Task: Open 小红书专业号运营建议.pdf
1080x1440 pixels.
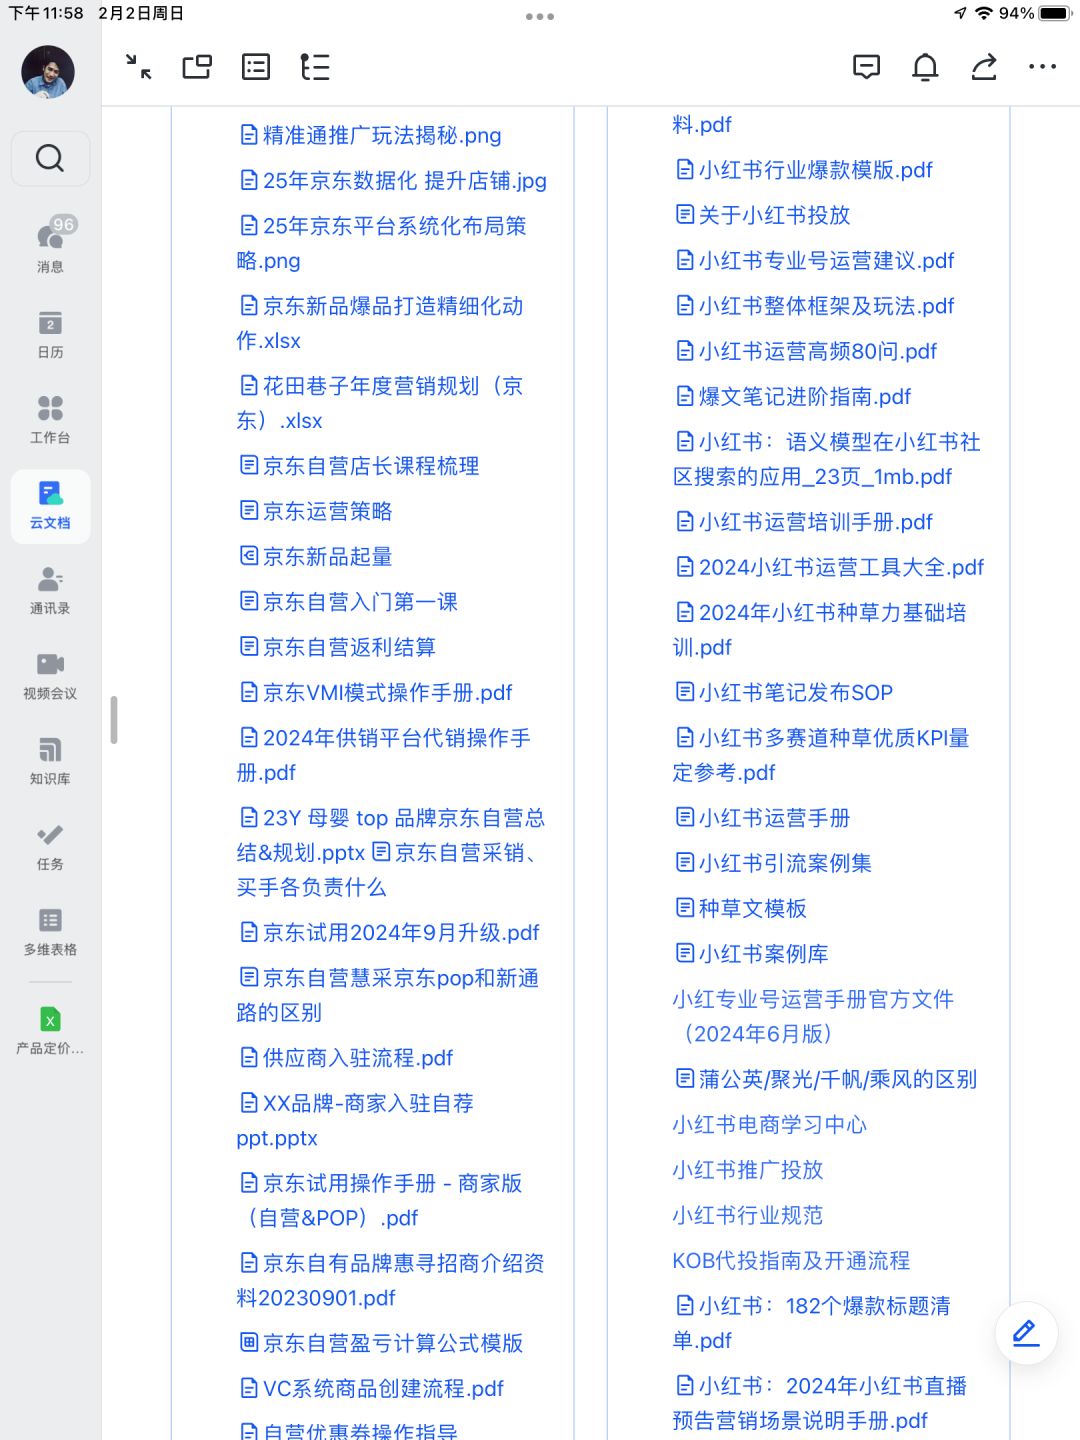Action: tap(815, 260)
